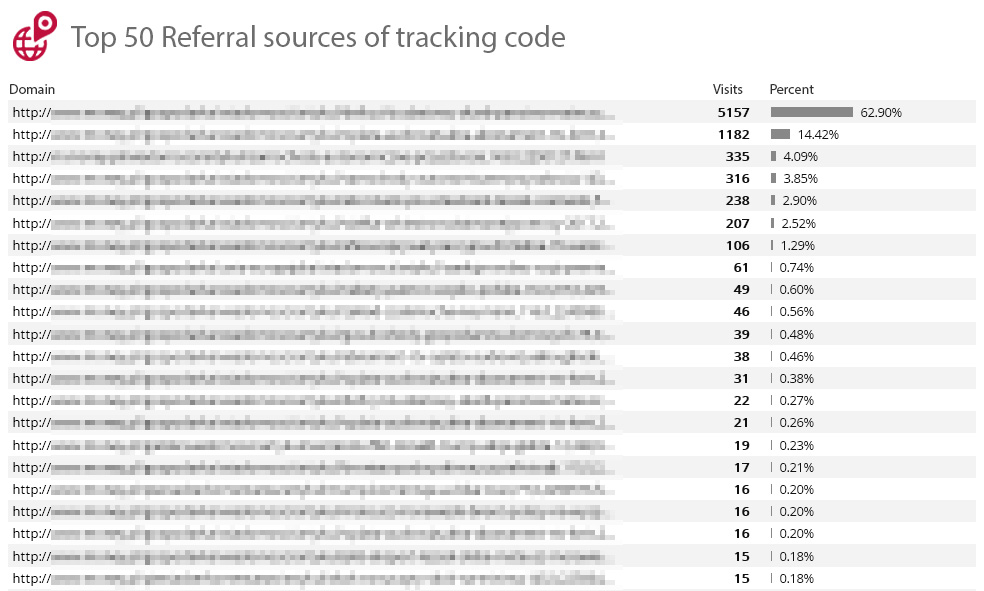Open the referral URL with 238 visits
This screenshot has width=984, height=591.
tap(311, 201)
